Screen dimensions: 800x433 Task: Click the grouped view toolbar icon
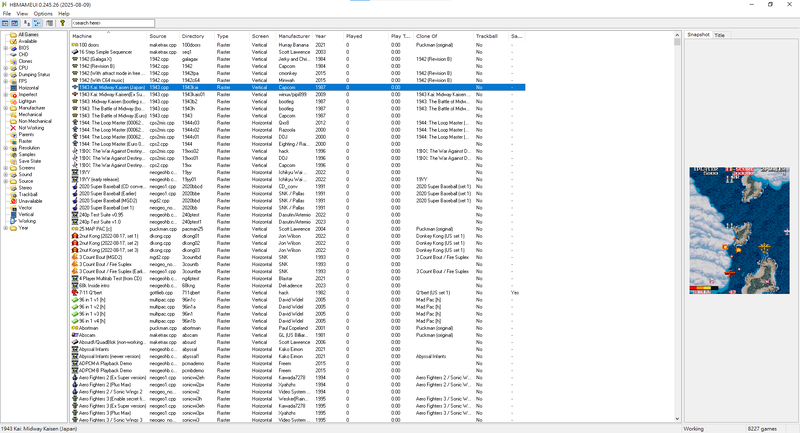(37, 23)
